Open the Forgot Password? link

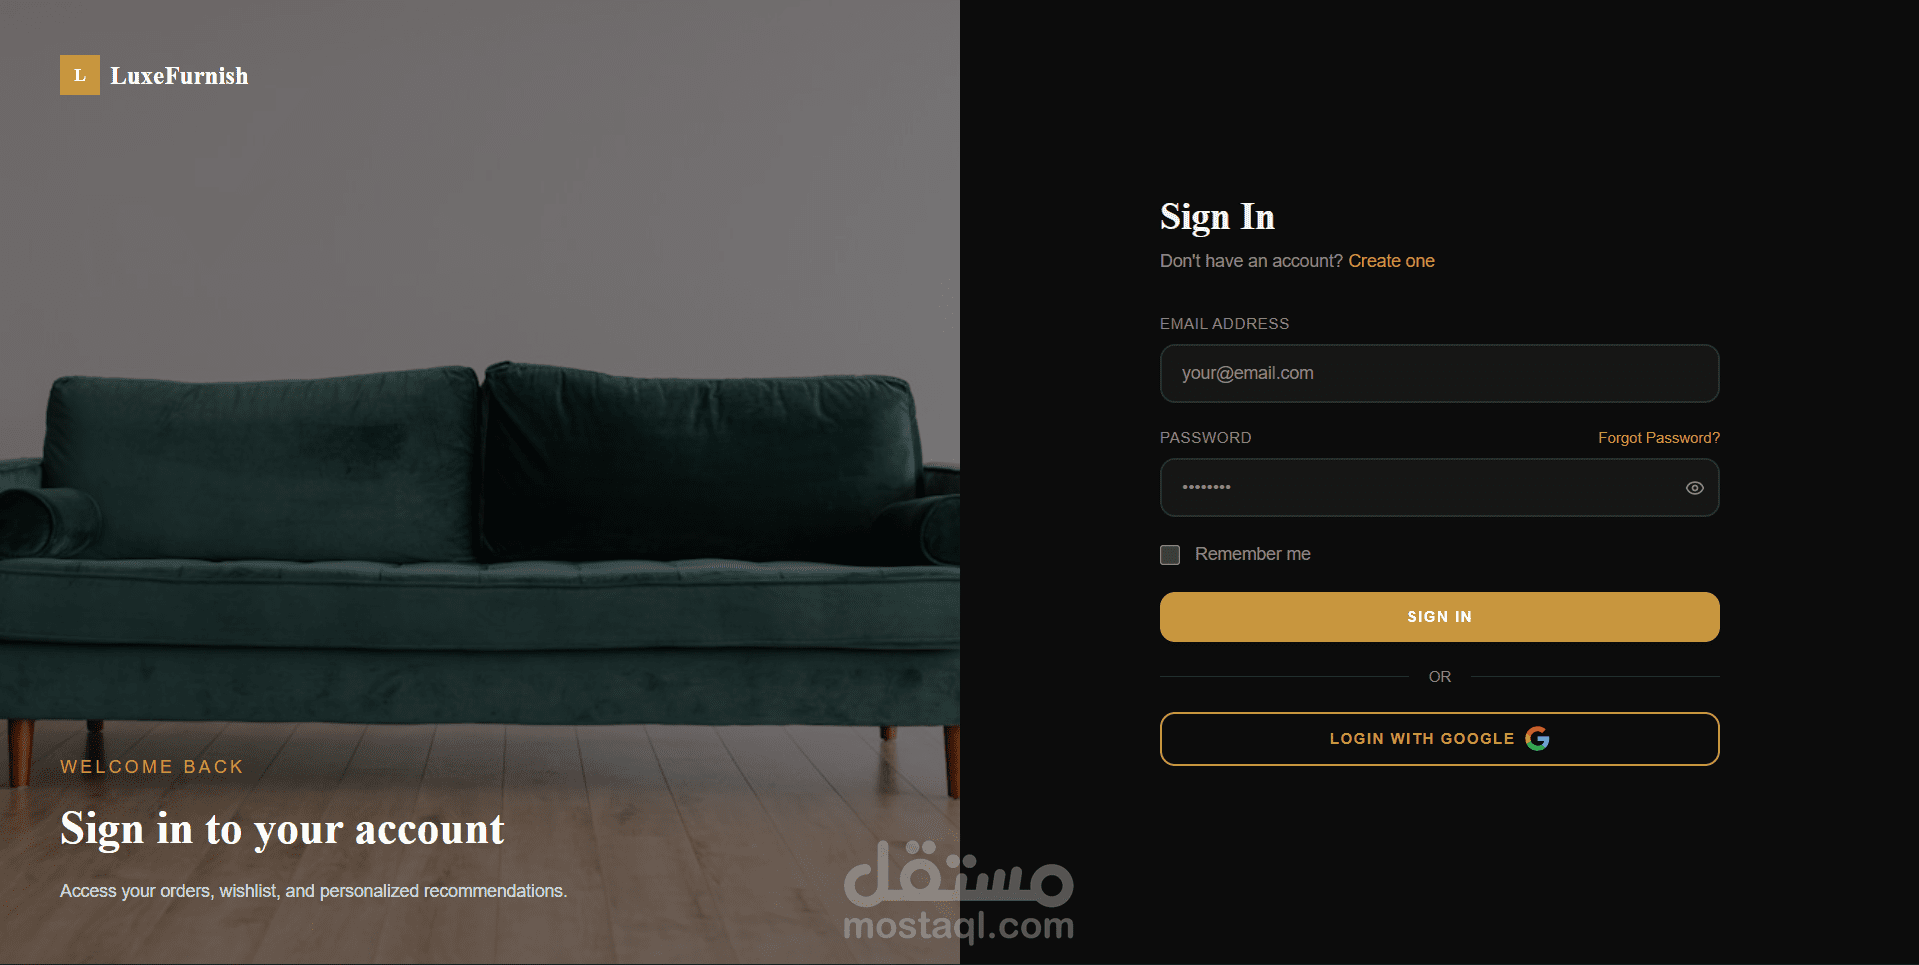point(1658,438)
